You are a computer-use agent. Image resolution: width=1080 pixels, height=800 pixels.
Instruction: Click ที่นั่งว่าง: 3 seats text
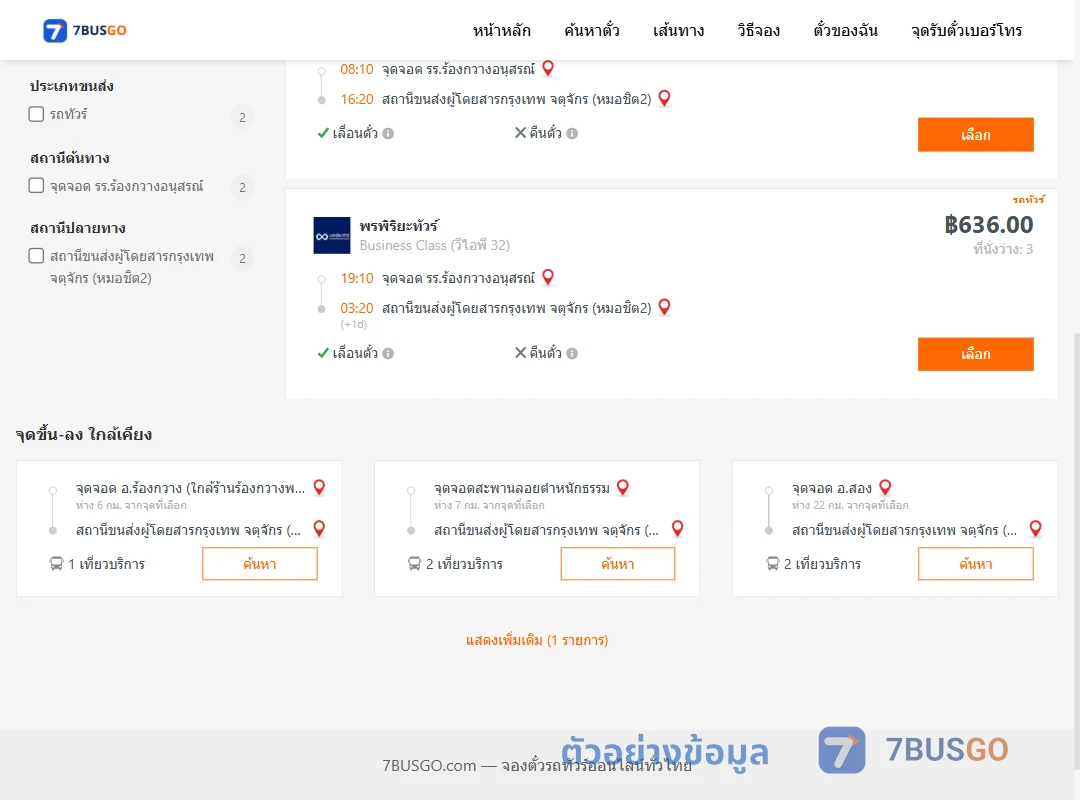(x=1003, y=249)
